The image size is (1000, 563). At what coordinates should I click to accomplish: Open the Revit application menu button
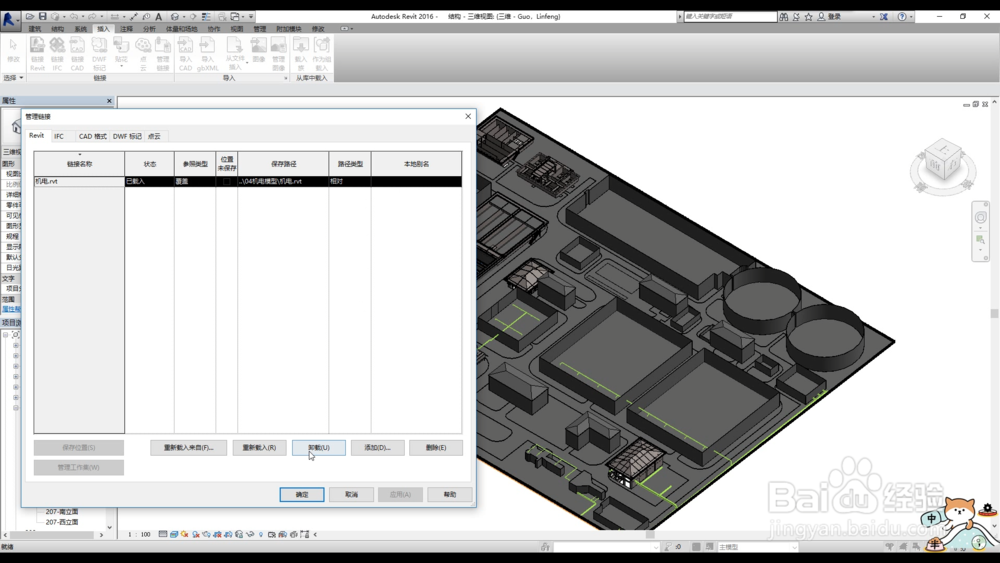tap(9, 18)
